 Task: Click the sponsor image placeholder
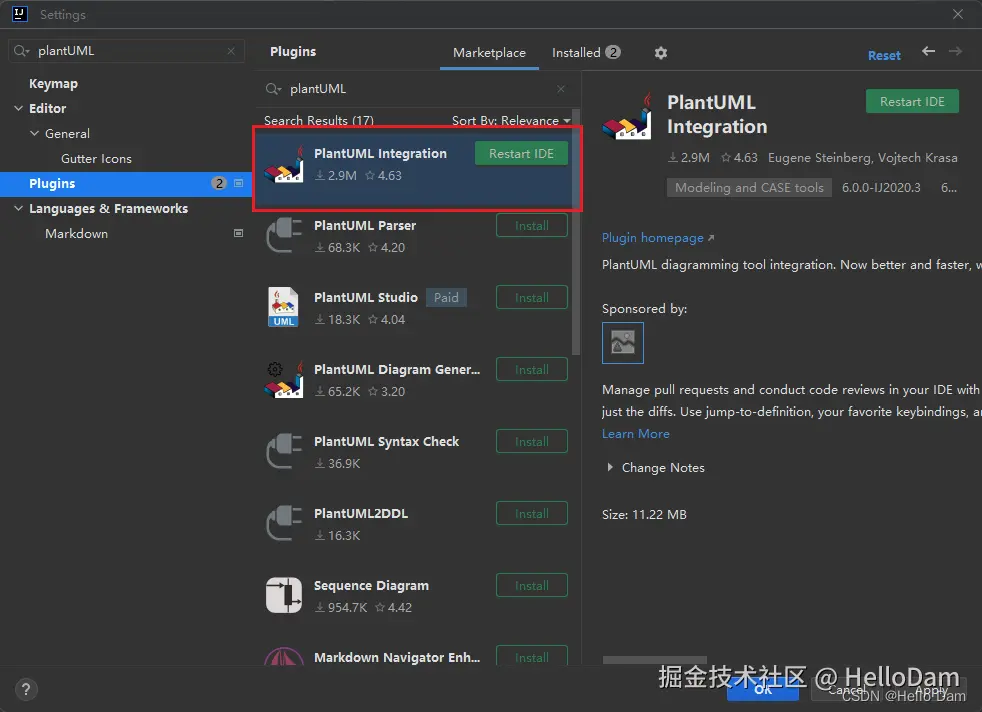tap(623, 343)
